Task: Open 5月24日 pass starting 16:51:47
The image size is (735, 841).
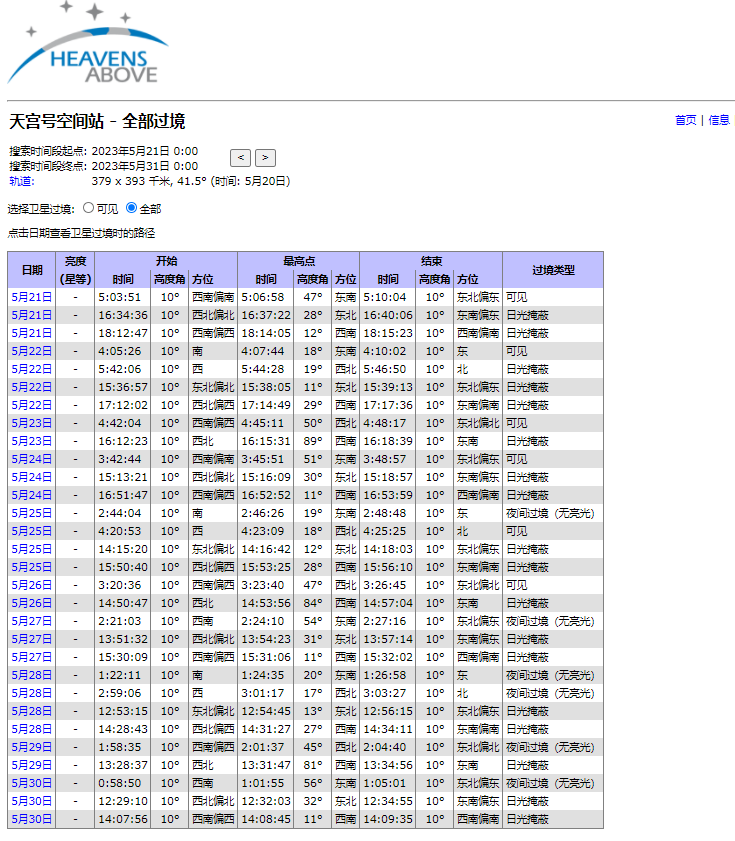Action: tap(32, 495)
